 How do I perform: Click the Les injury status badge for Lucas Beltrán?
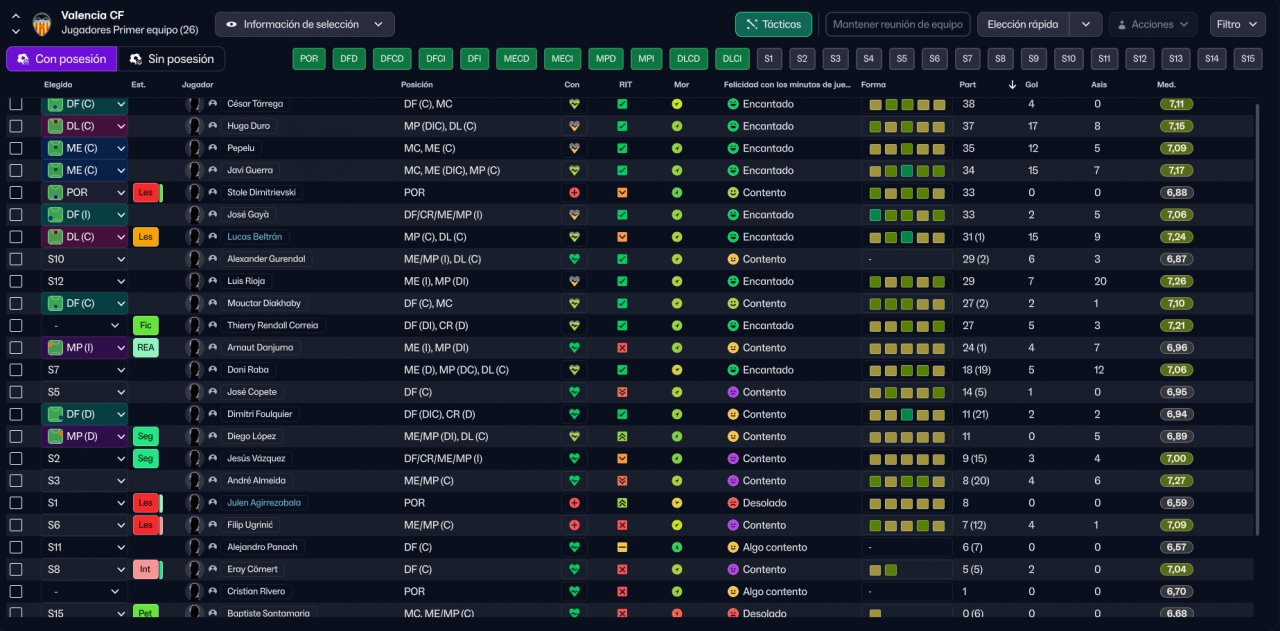pyautogui.click(x=145, y=237)
